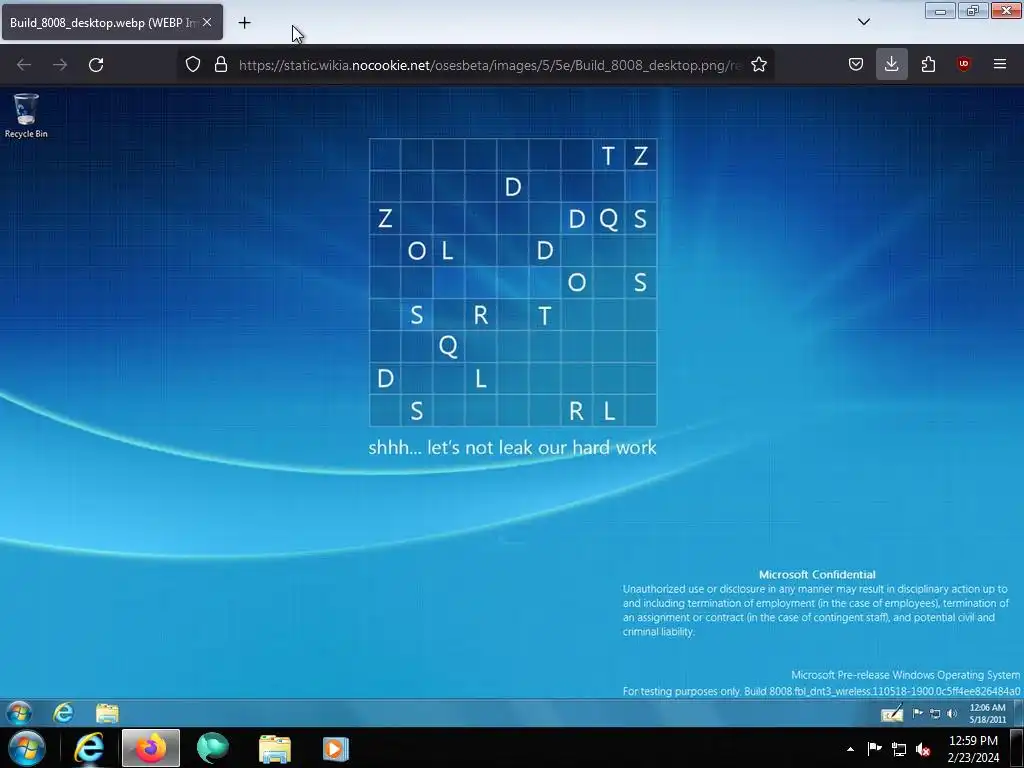Click the muted volume speaker icon
Screen dimensions: 1024x768
923,750
